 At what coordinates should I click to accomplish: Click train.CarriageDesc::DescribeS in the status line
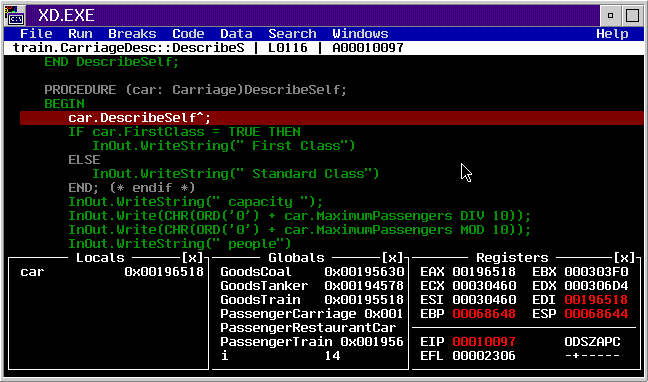[128, 48]
